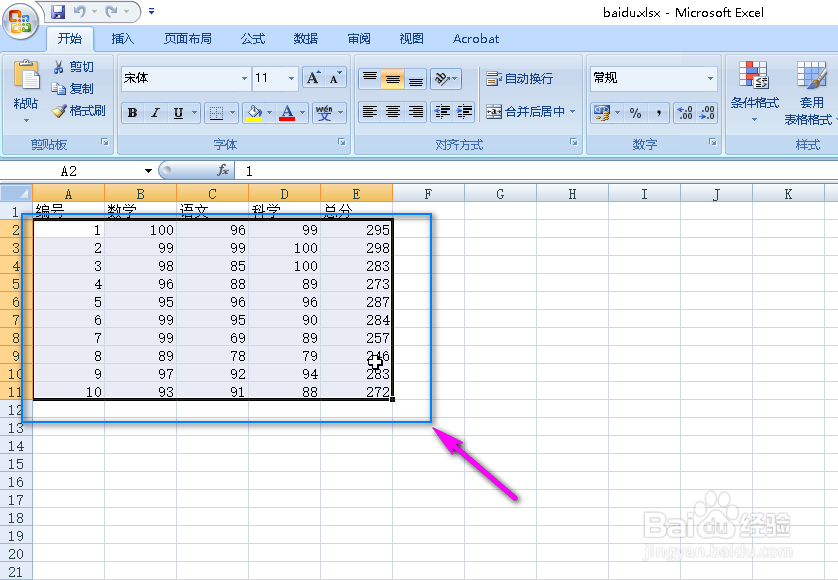Click 合并后居中 merge and center
Screen dimensions: 838x580
[525, 112]
